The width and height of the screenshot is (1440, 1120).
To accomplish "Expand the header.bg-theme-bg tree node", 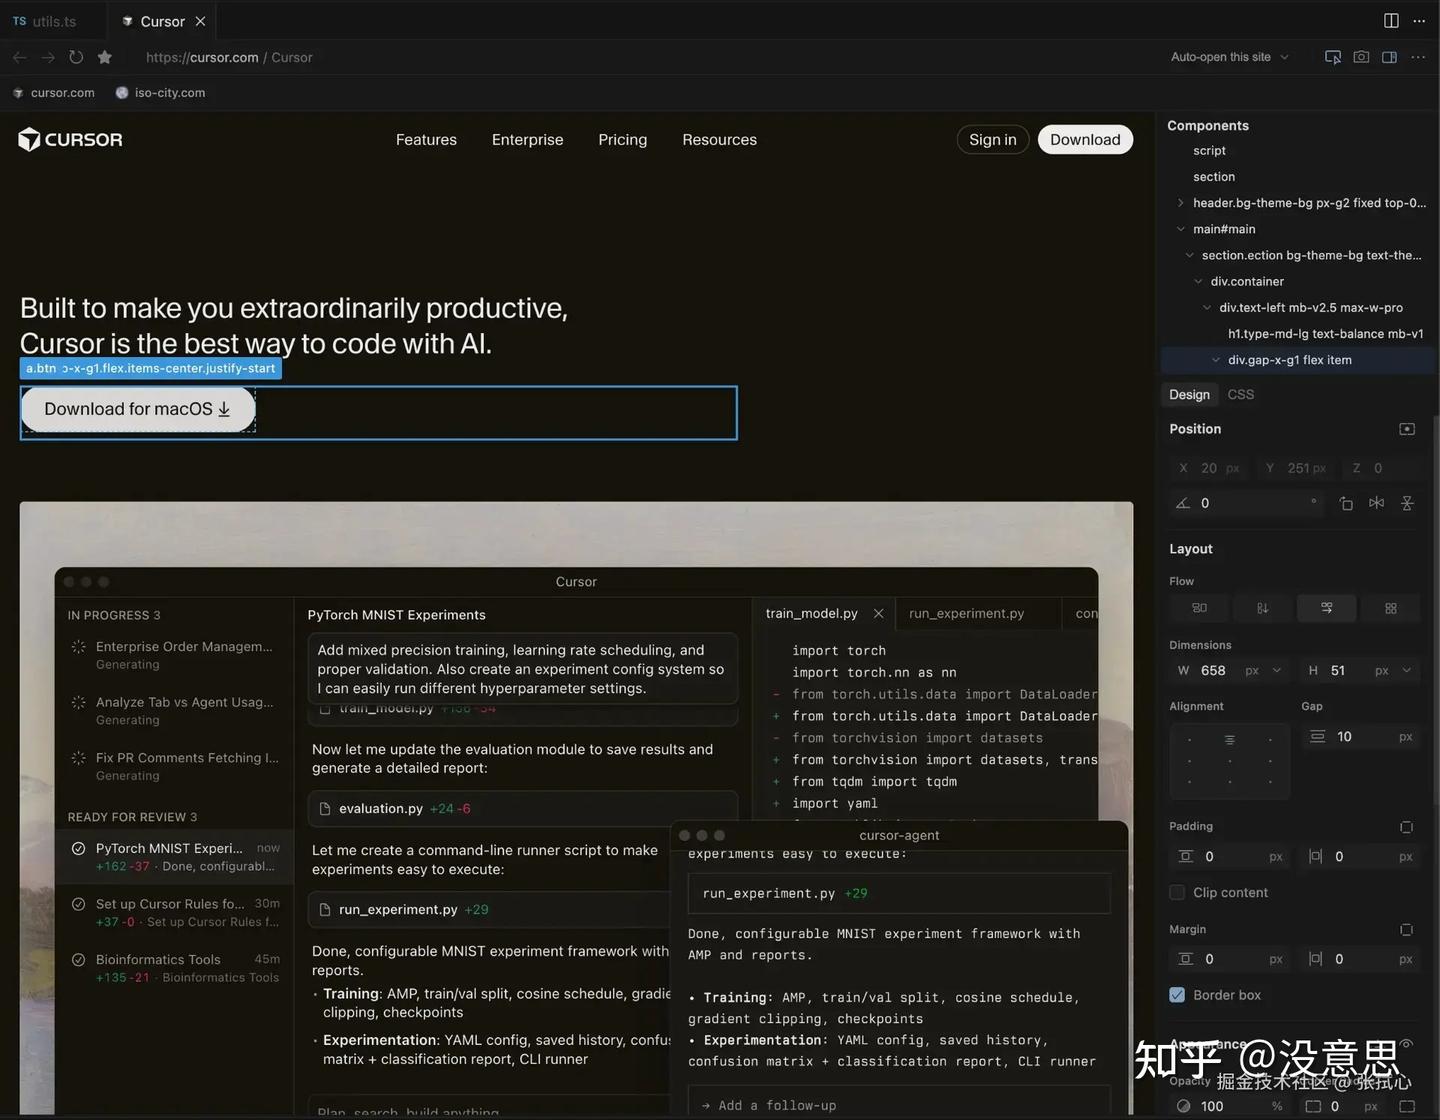I will (x=1181, y=203).
